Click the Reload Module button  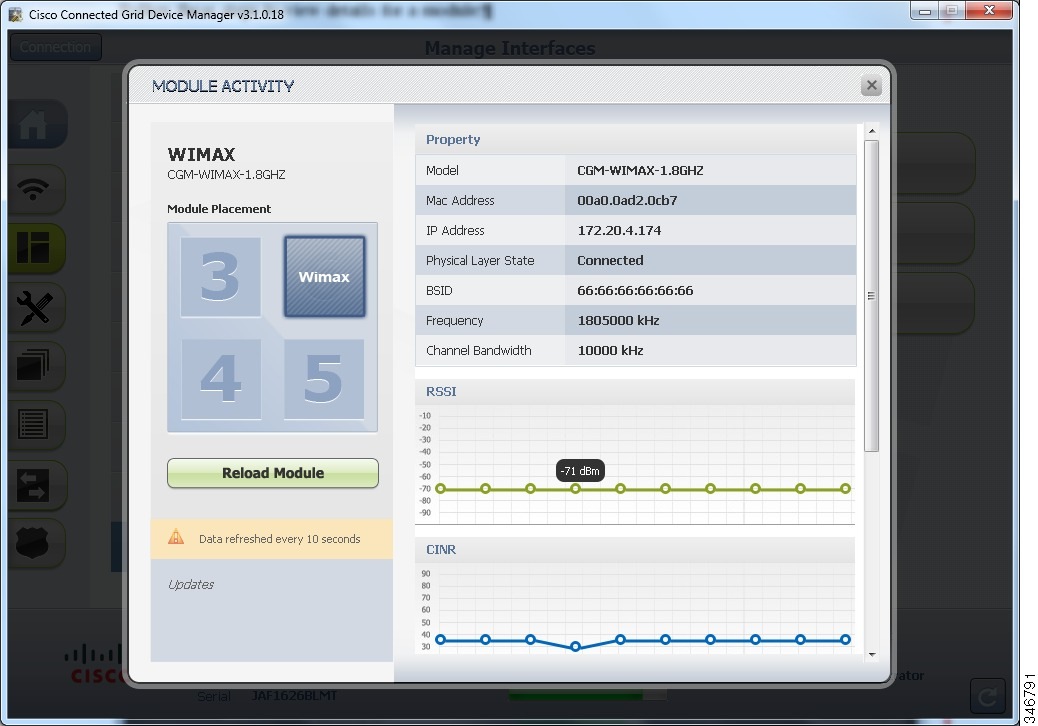tap(273, 473)
